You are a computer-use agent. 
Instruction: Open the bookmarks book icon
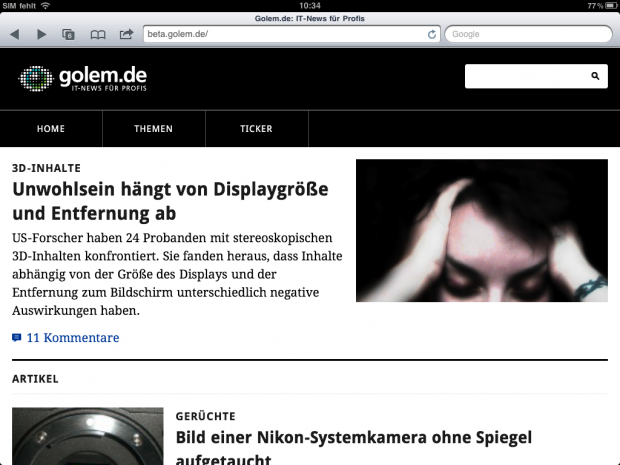[98, 35]
